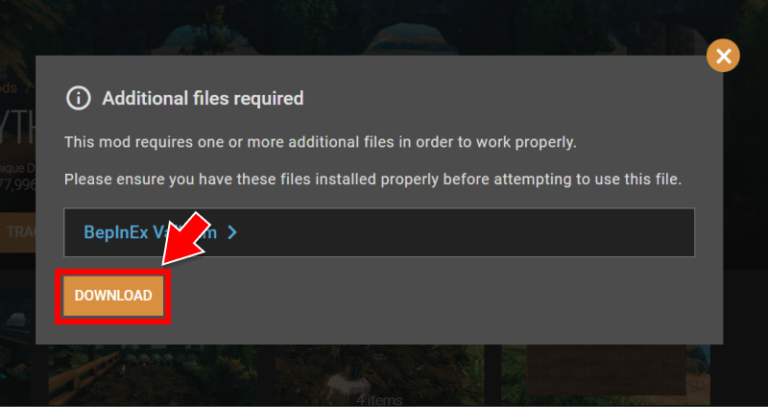Click the 'This mod requires' description line
Screen dimensions: 768x407
[x=320, y=143]
